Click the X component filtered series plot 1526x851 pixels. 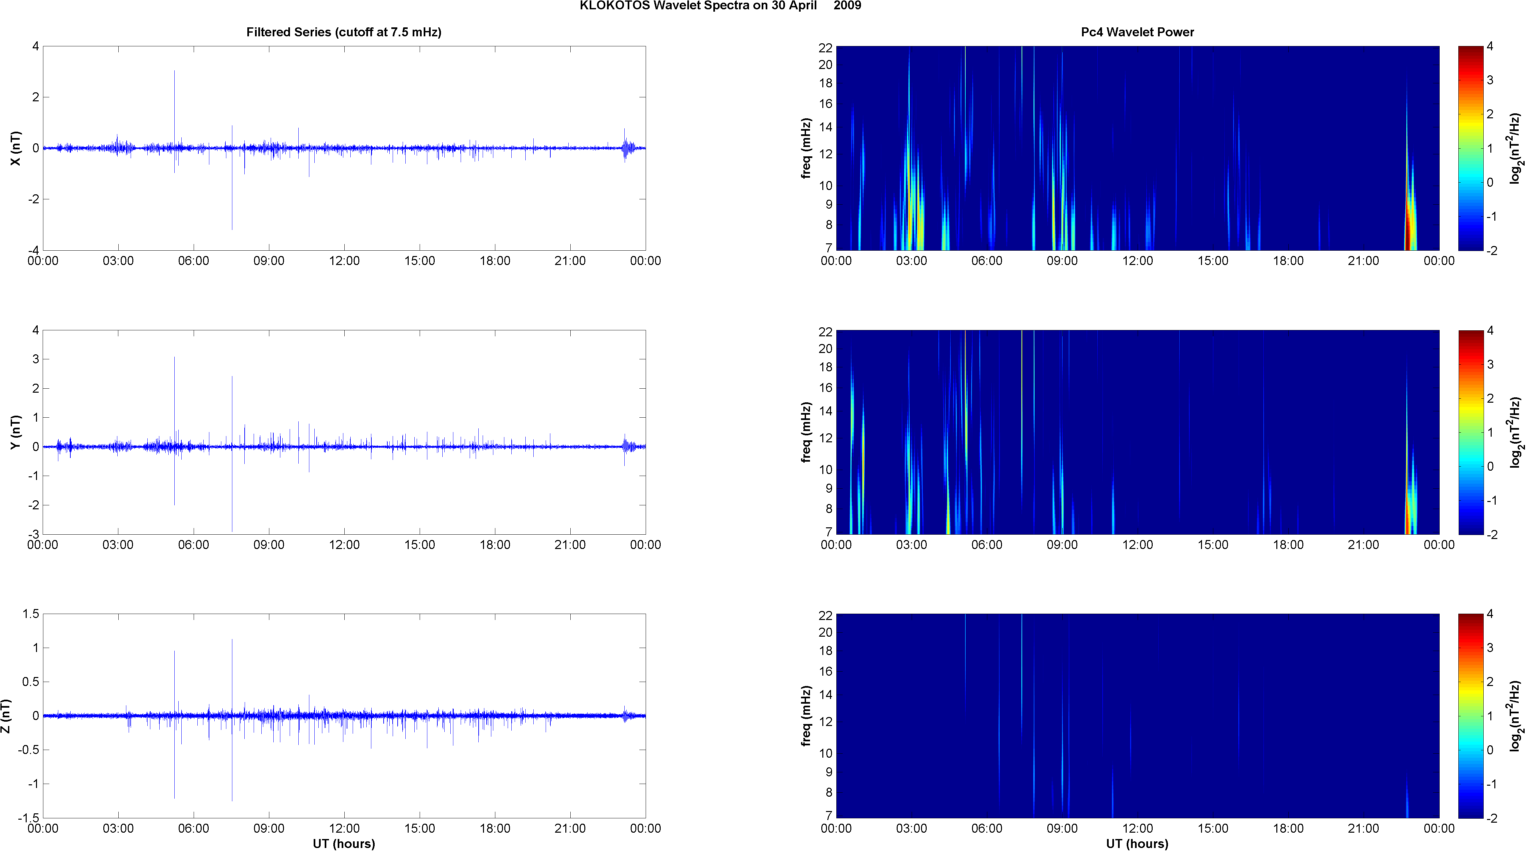tap(344, 148)
